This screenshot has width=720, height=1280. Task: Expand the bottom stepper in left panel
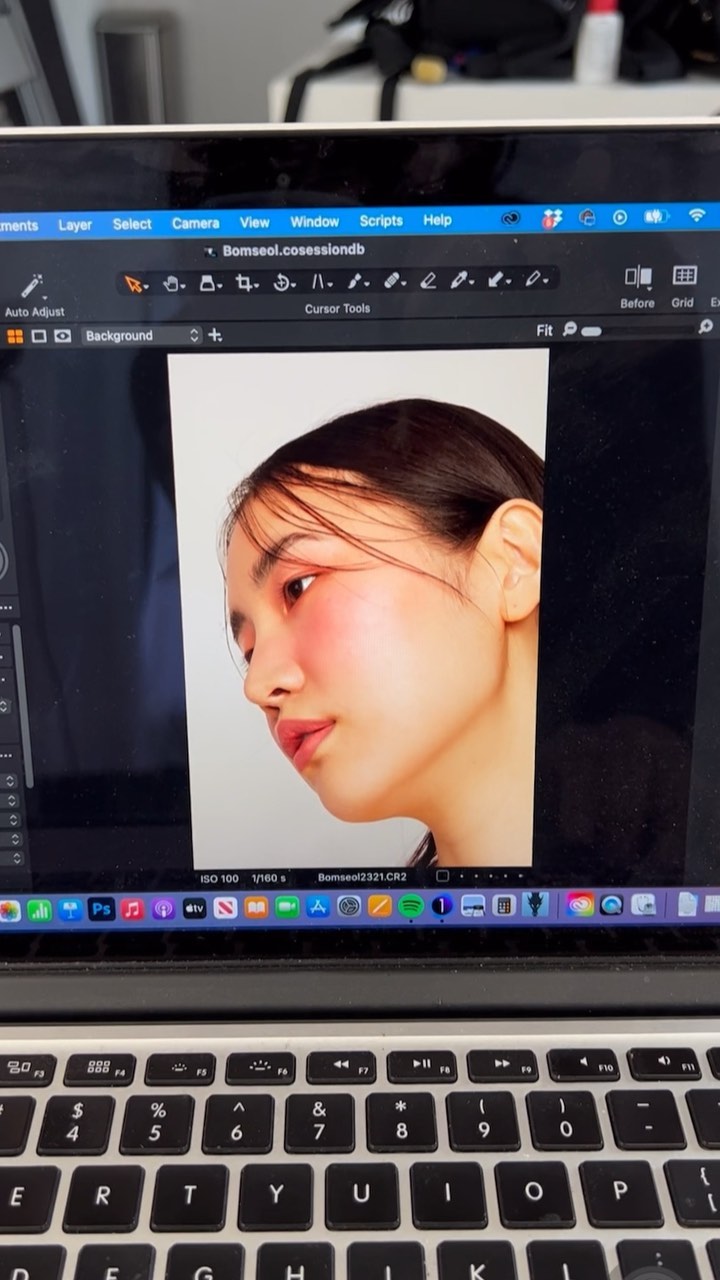coord(10,858)
